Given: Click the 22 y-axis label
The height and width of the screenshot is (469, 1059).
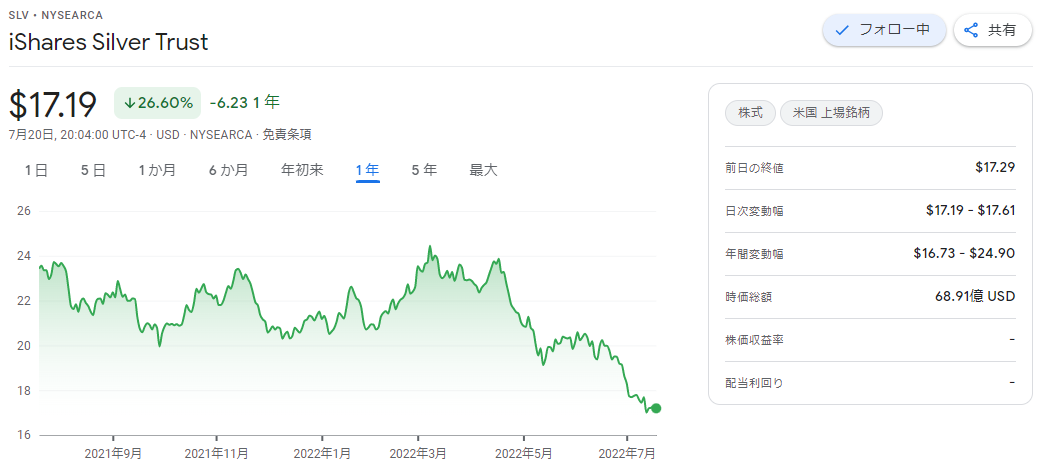Looking at the screenshot, I should point(24,301).
